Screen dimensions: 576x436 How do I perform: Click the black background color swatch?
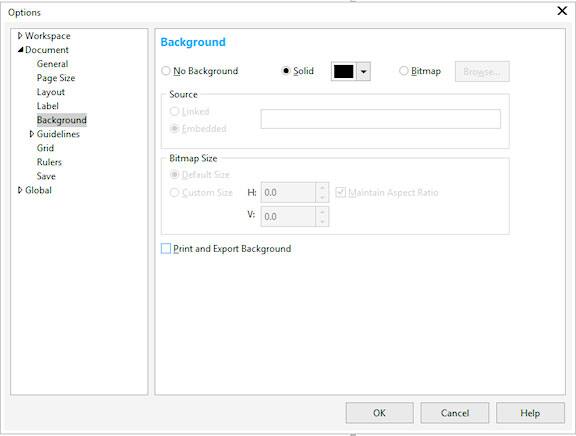click(343, 71)
